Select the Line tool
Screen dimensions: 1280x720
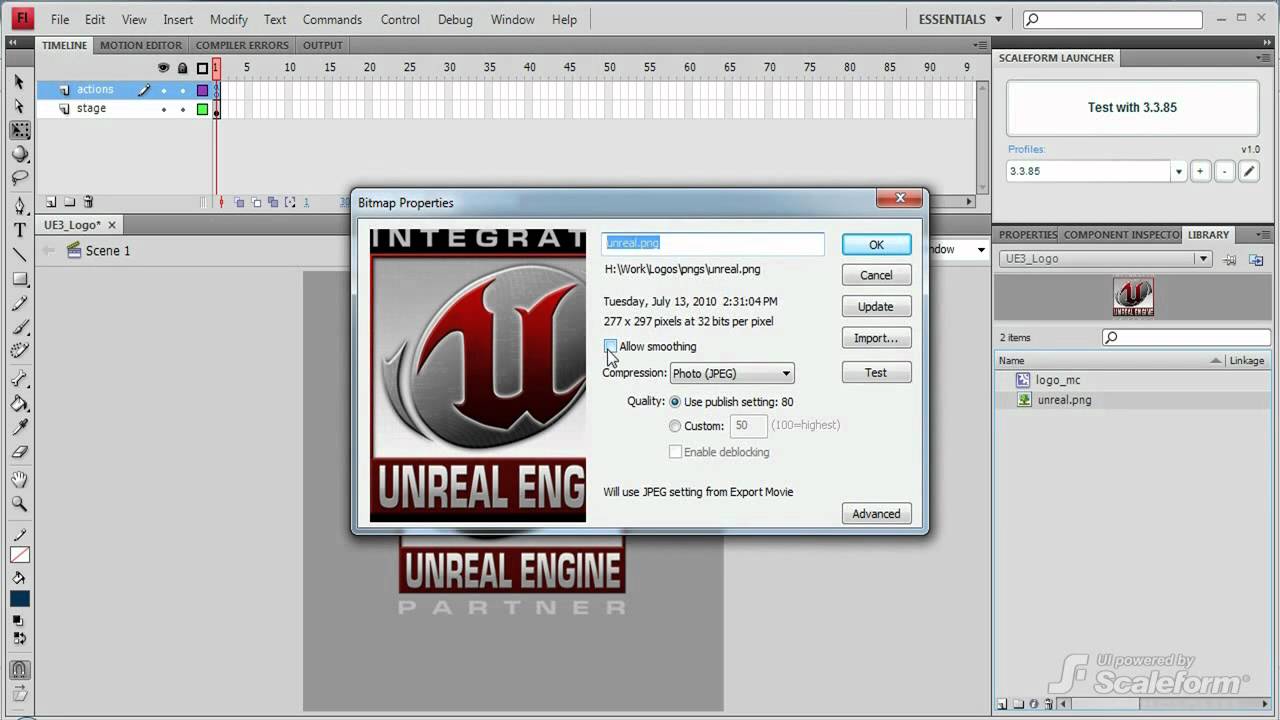19,254
